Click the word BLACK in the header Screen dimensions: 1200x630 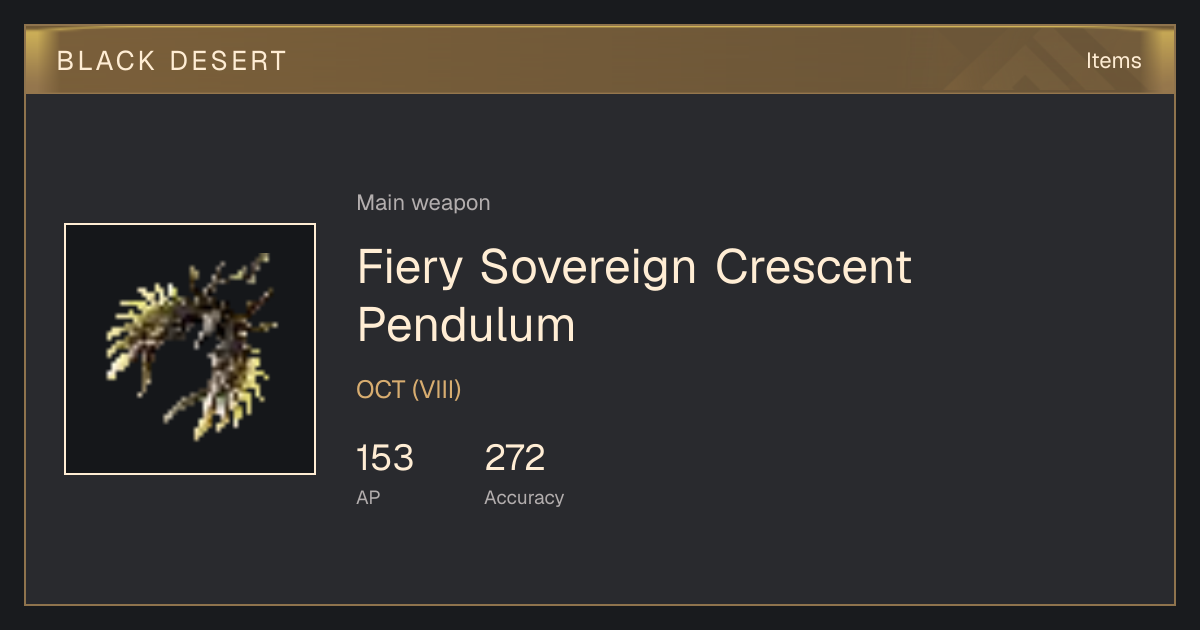pos(100,61)
